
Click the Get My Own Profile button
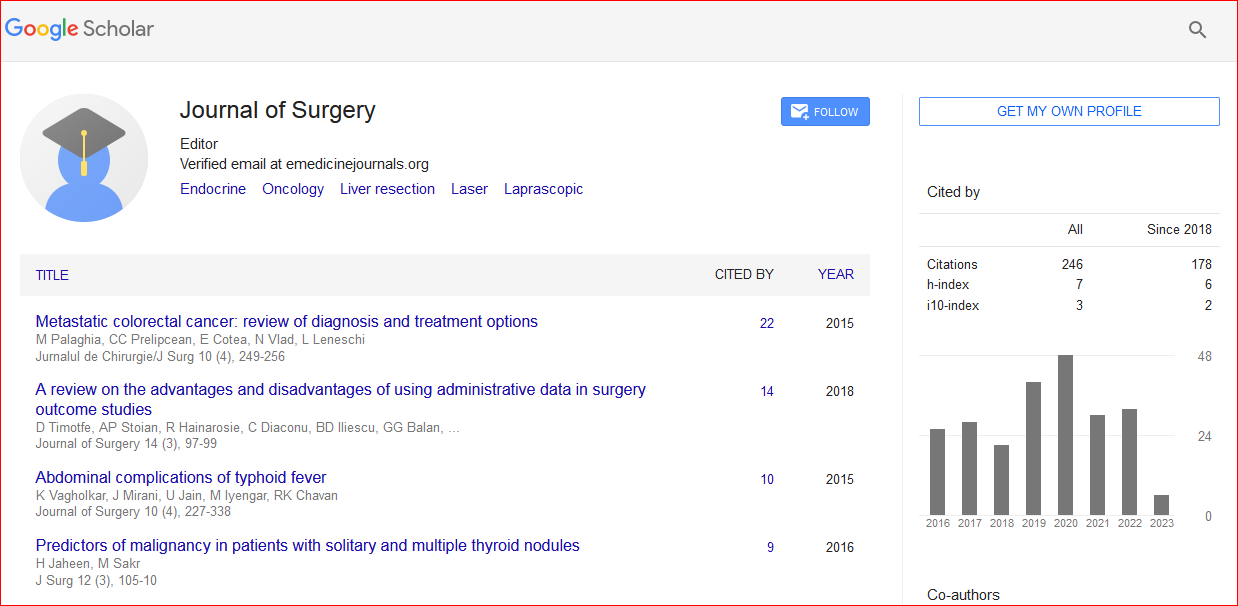pyautogui.click(x=1068, y=111)
